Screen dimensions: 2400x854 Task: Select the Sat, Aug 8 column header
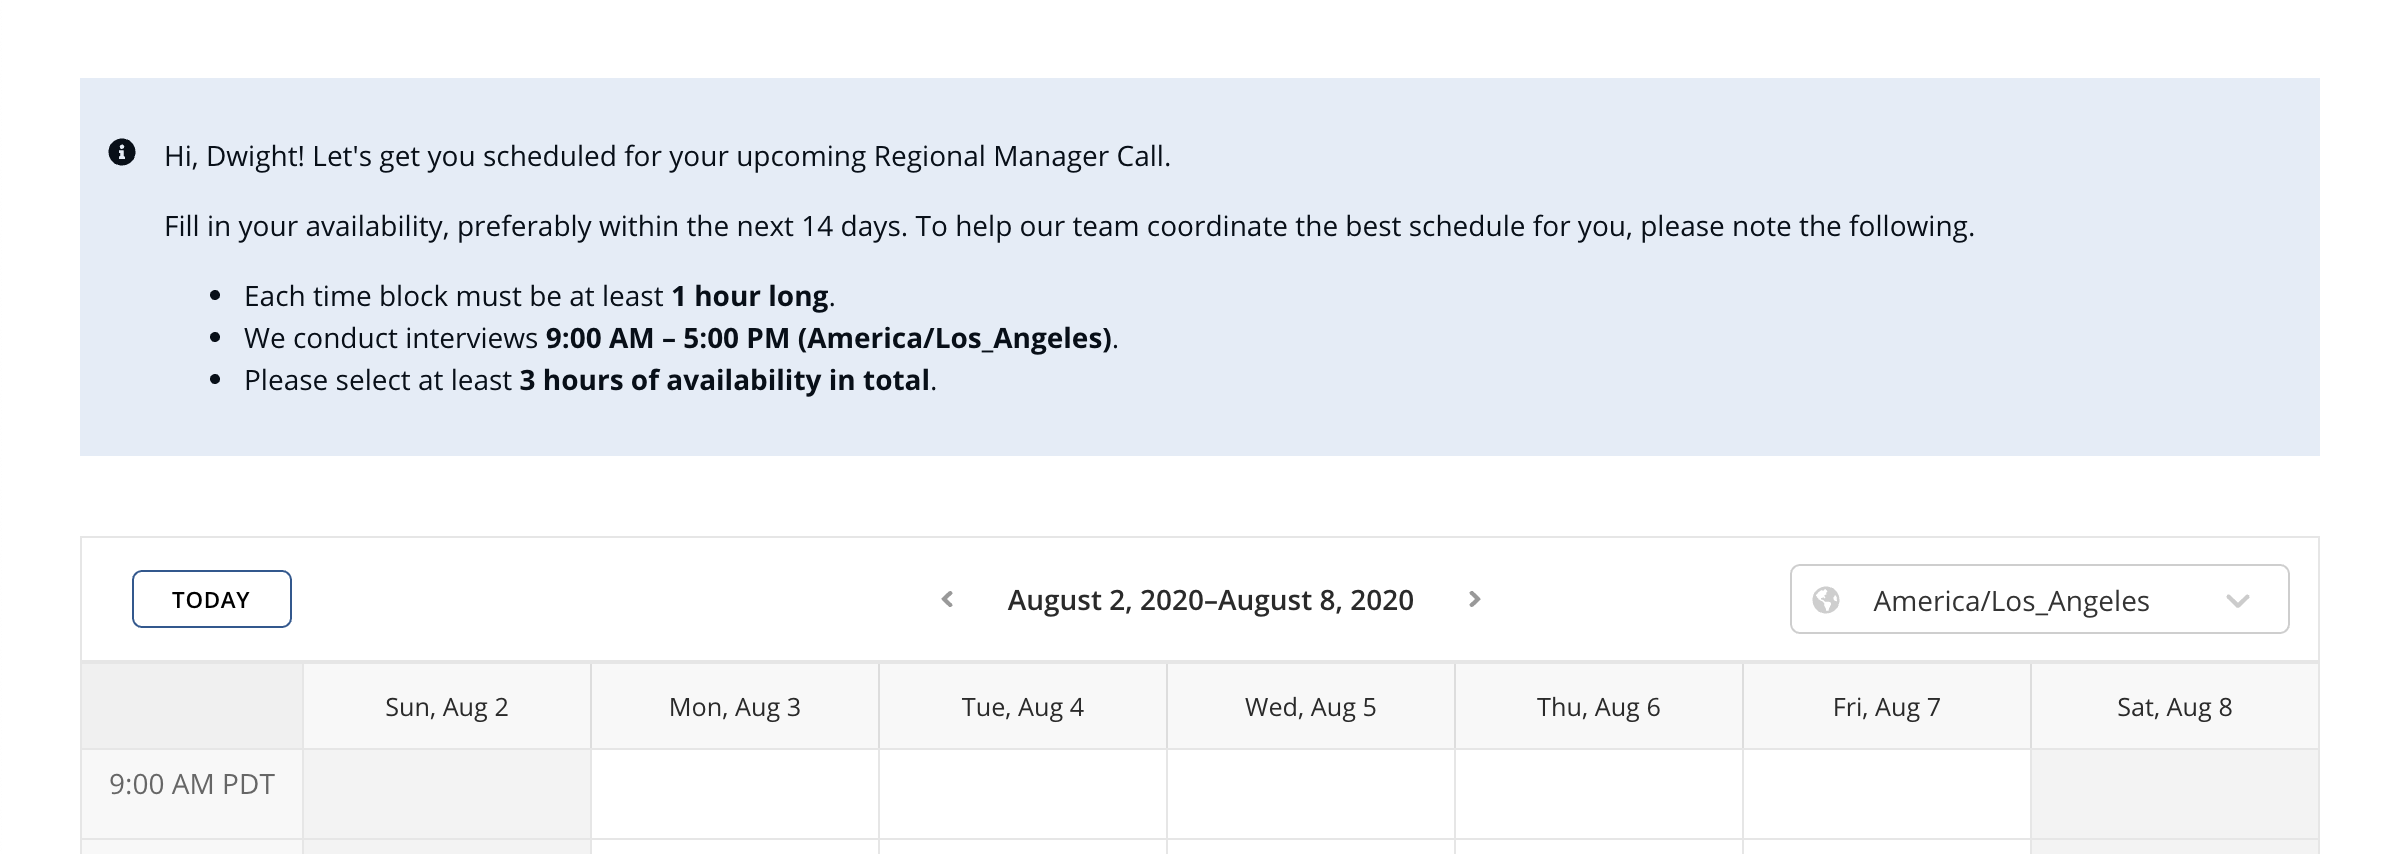coord(2175,707)
